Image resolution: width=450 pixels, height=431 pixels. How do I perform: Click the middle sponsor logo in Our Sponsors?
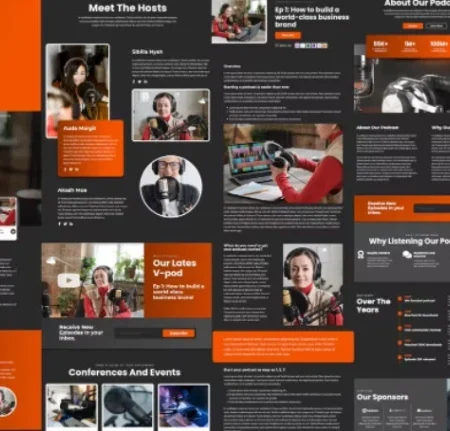point(397,411)
